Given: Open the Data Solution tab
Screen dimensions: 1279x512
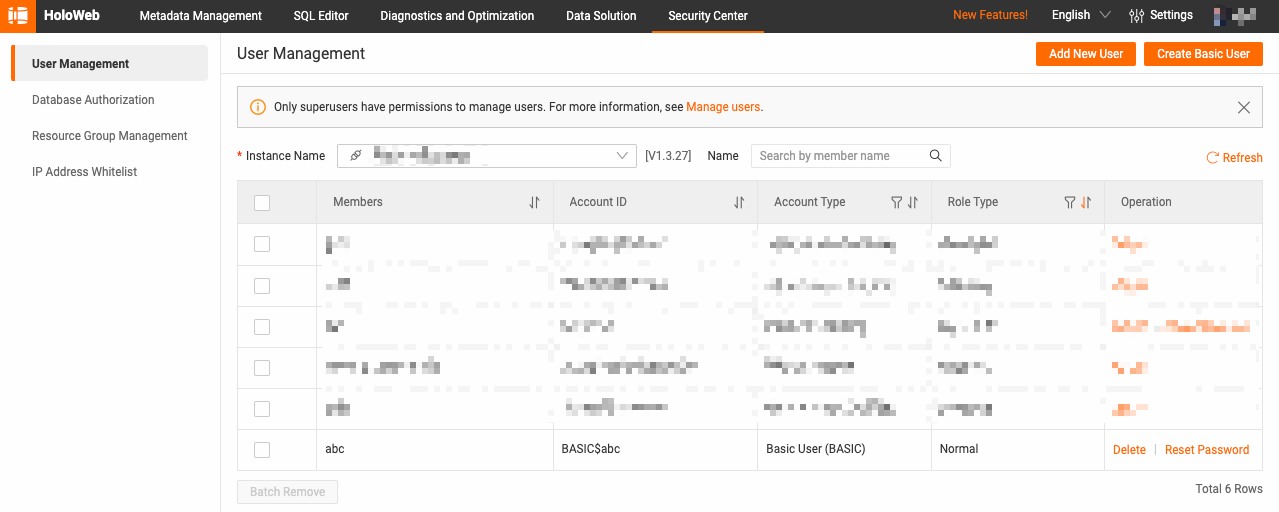Looking at the screenshot, I should [601, 16].
